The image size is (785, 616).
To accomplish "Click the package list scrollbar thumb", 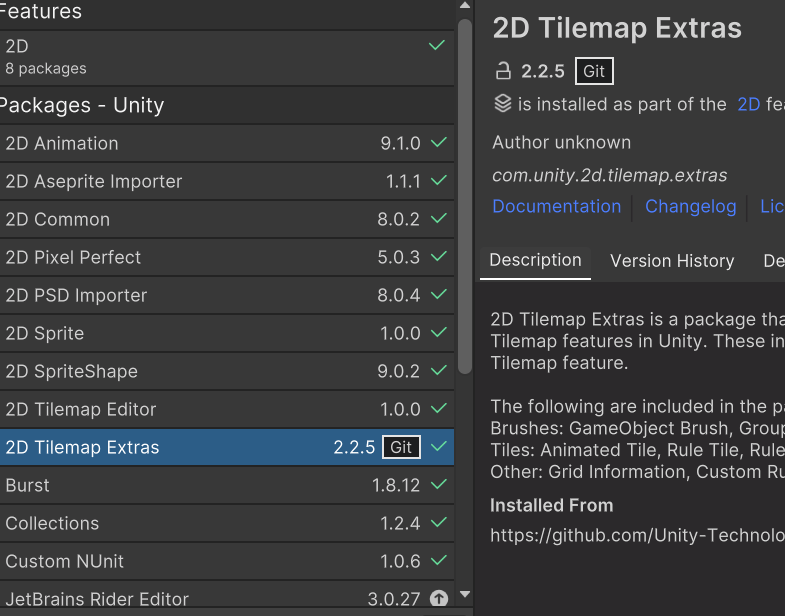I will point(465,196).
